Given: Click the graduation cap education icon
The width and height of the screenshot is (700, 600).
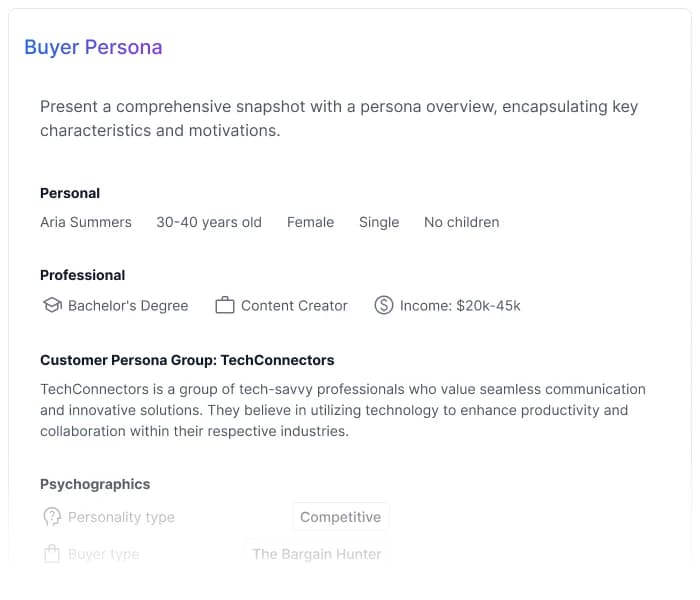Looking at the screenshot, I should tap(52, 305).
